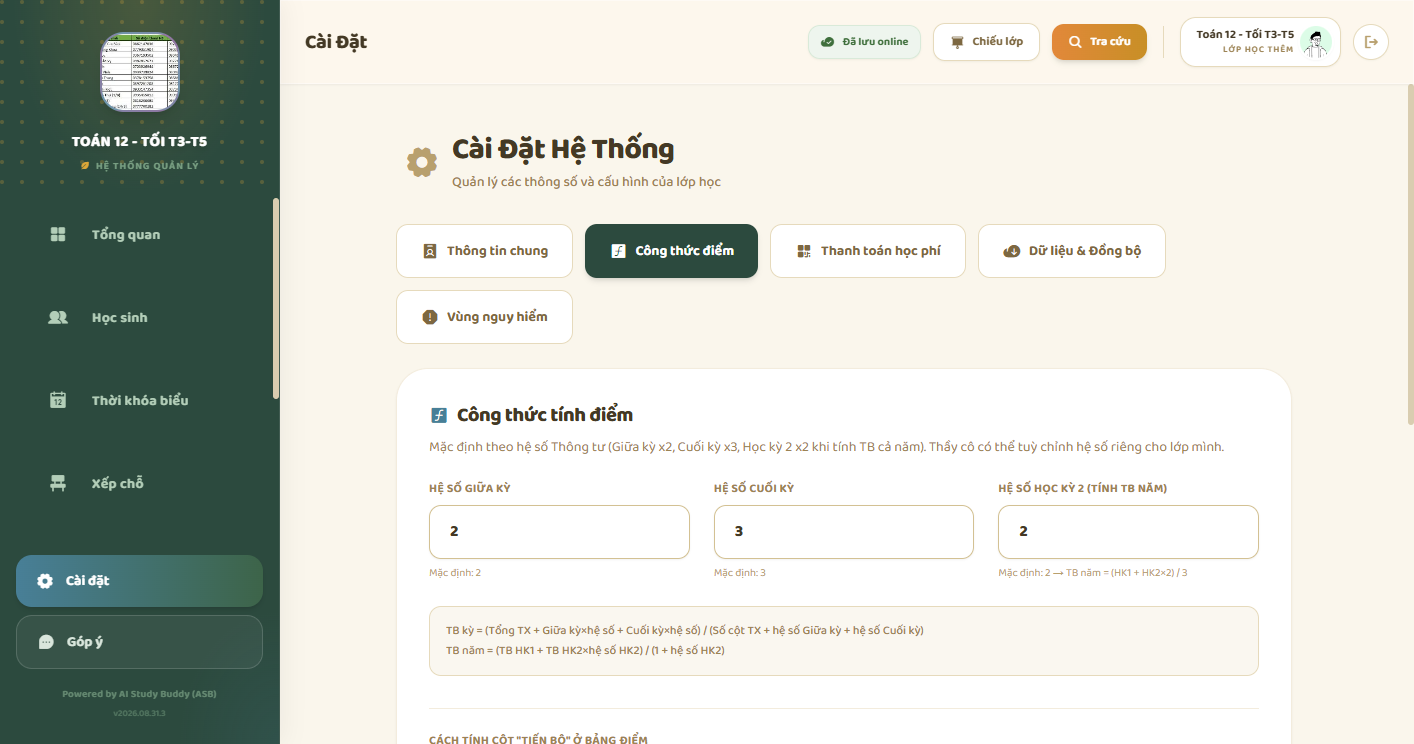Image resolution: width=1414 pixels, height=744 pixels.
Task: Switch to the Thông tin chung tab
Action: click(x=485, y=251)
